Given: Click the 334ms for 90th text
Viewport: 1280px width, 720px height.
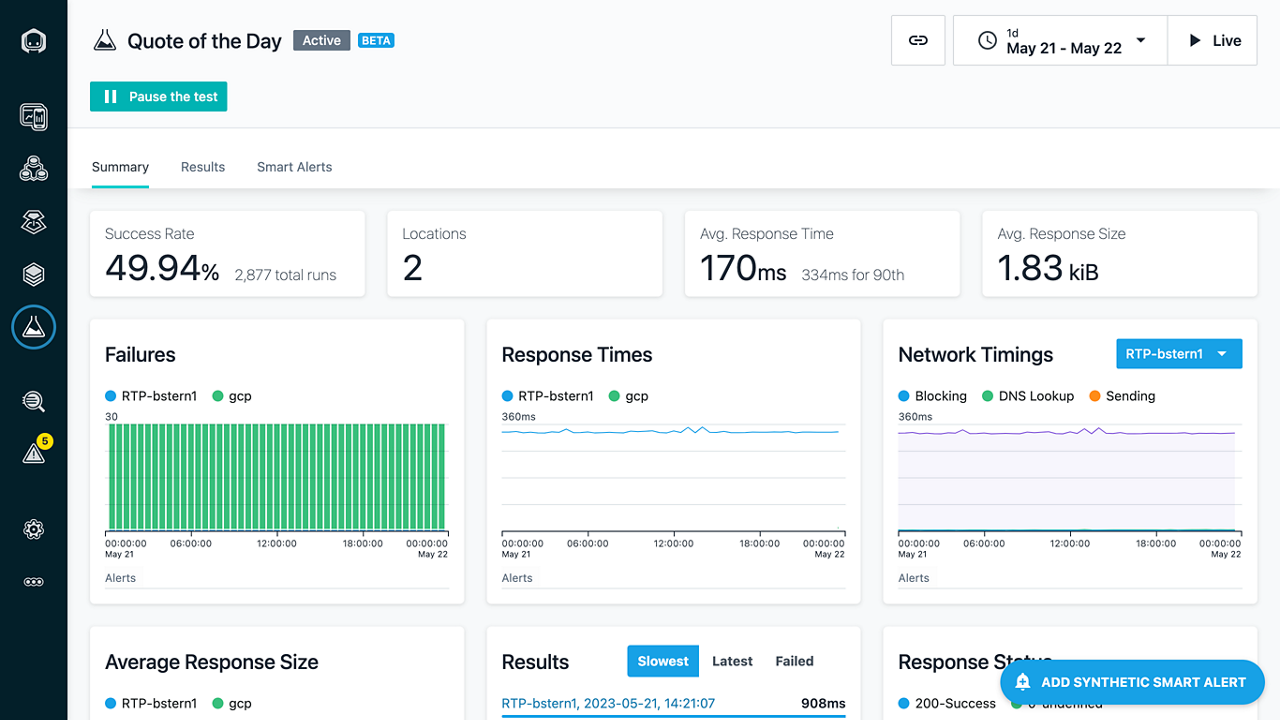Looking at the screenshot, I should coord(853,275).
